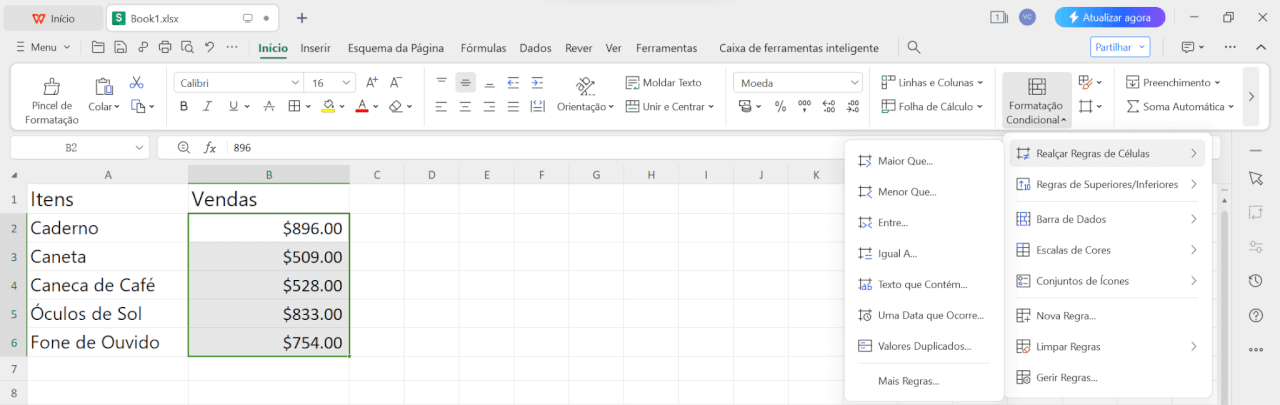This screenshot has height=405, width=1280.
Task: Open the font size 16 dropdown
Action: (346, 82)
